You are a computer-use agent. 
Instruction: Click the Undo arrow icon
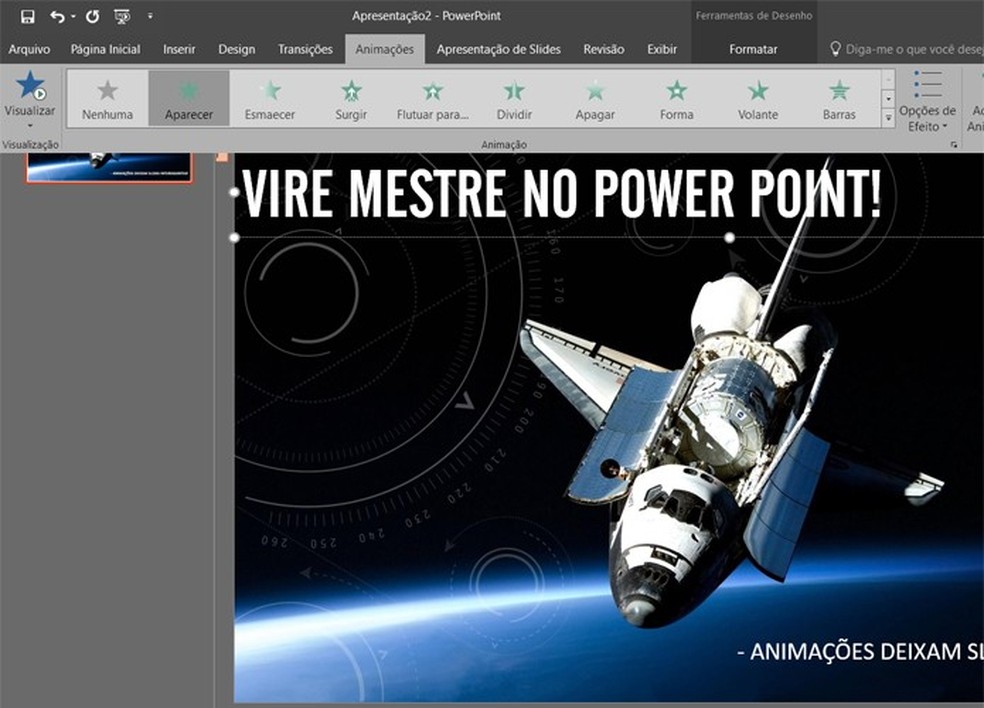click(x=57, y=16)
